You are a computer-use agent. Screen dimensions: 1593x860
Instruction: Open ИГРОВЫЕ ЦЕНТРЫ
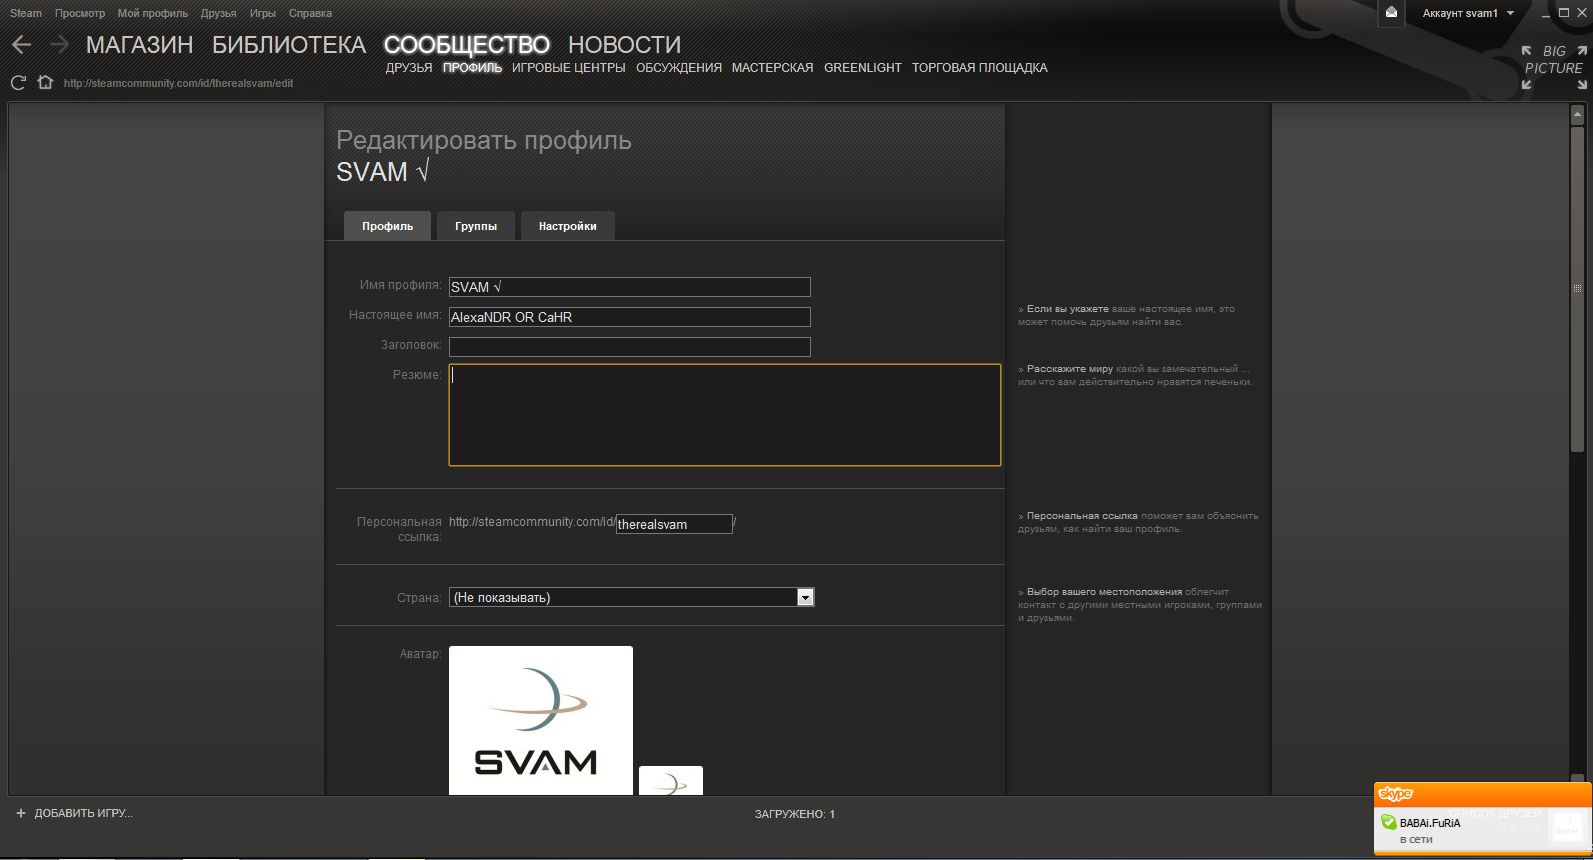[569, 68]
